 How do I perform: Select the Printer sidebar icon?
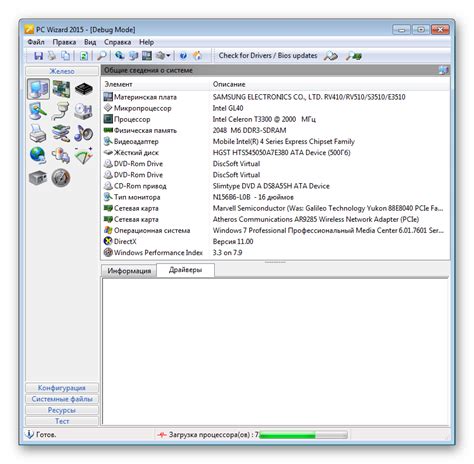coord(38,133)
